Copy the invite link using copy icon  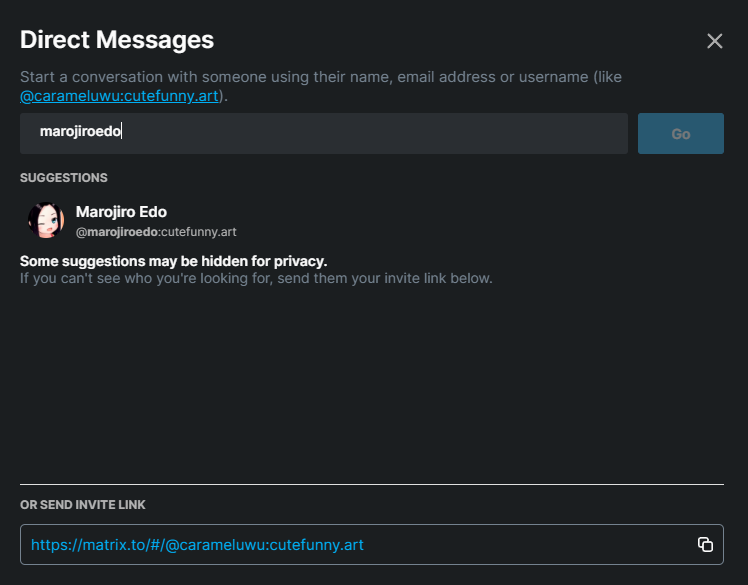705,544
